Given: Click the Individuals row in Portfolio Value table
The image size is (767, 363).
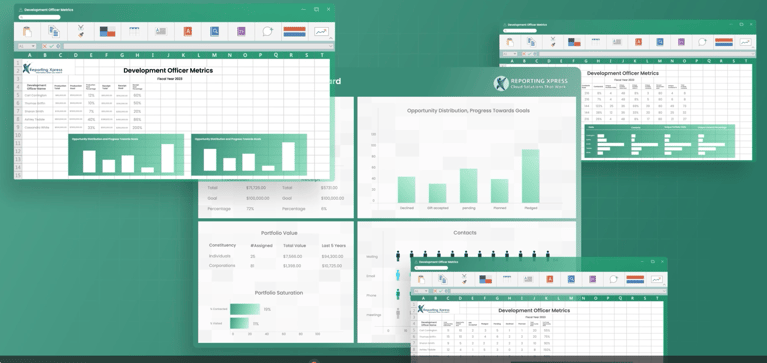Looking at the screenshot, I should [x=276, y=256].
